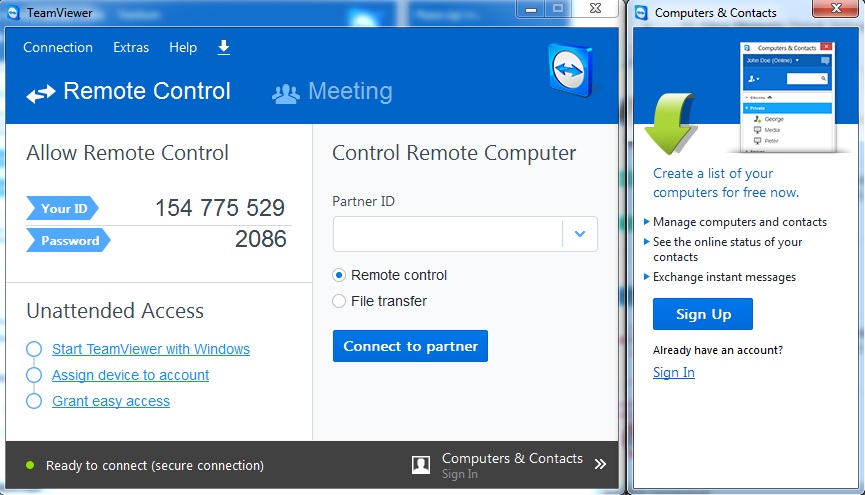Open the Partner ID dropdown arrow
Screen dimensions: 865x495
click(x=580, y=234)
